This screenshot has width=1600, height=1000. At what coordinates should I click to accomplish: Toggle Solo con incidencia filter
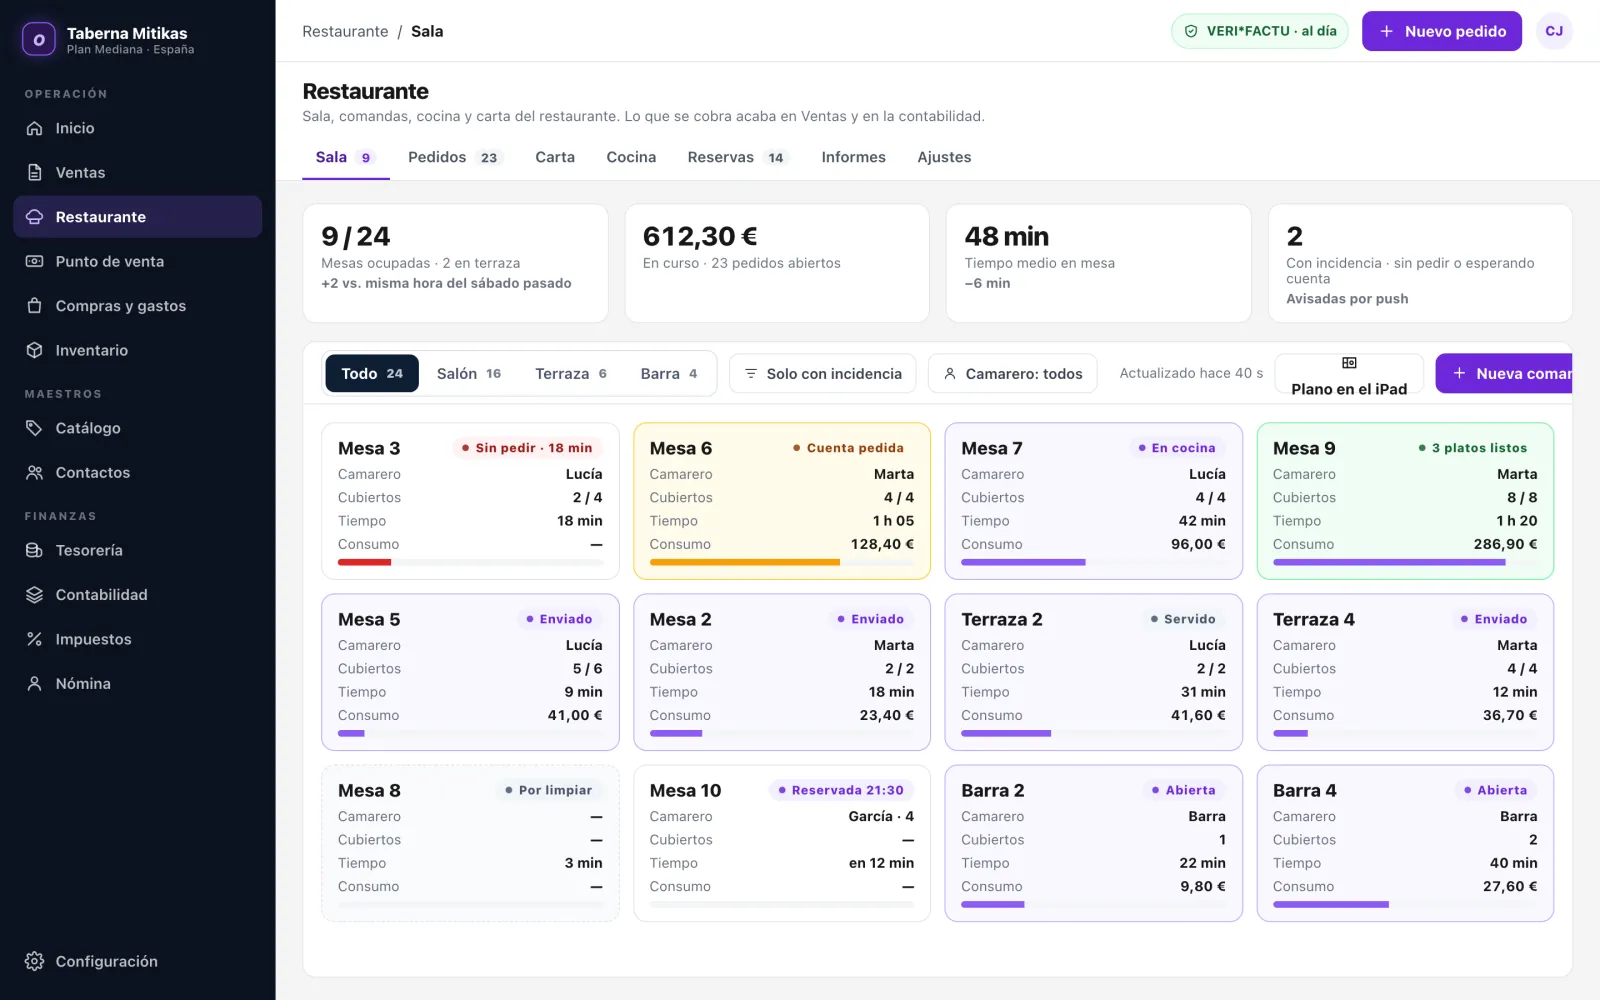pos(823,373)
